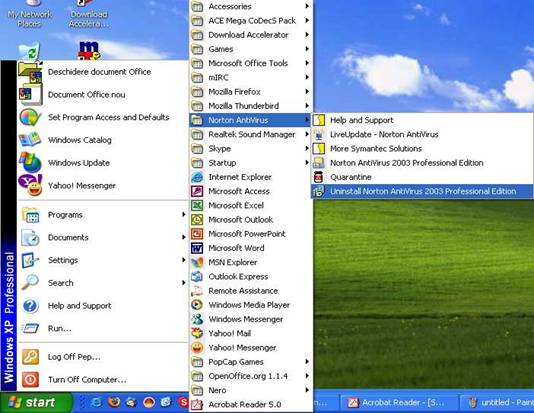This screenshot has height=413, width=534.
Task: Open the Settings menu entry
Action: tap(103, 260)
